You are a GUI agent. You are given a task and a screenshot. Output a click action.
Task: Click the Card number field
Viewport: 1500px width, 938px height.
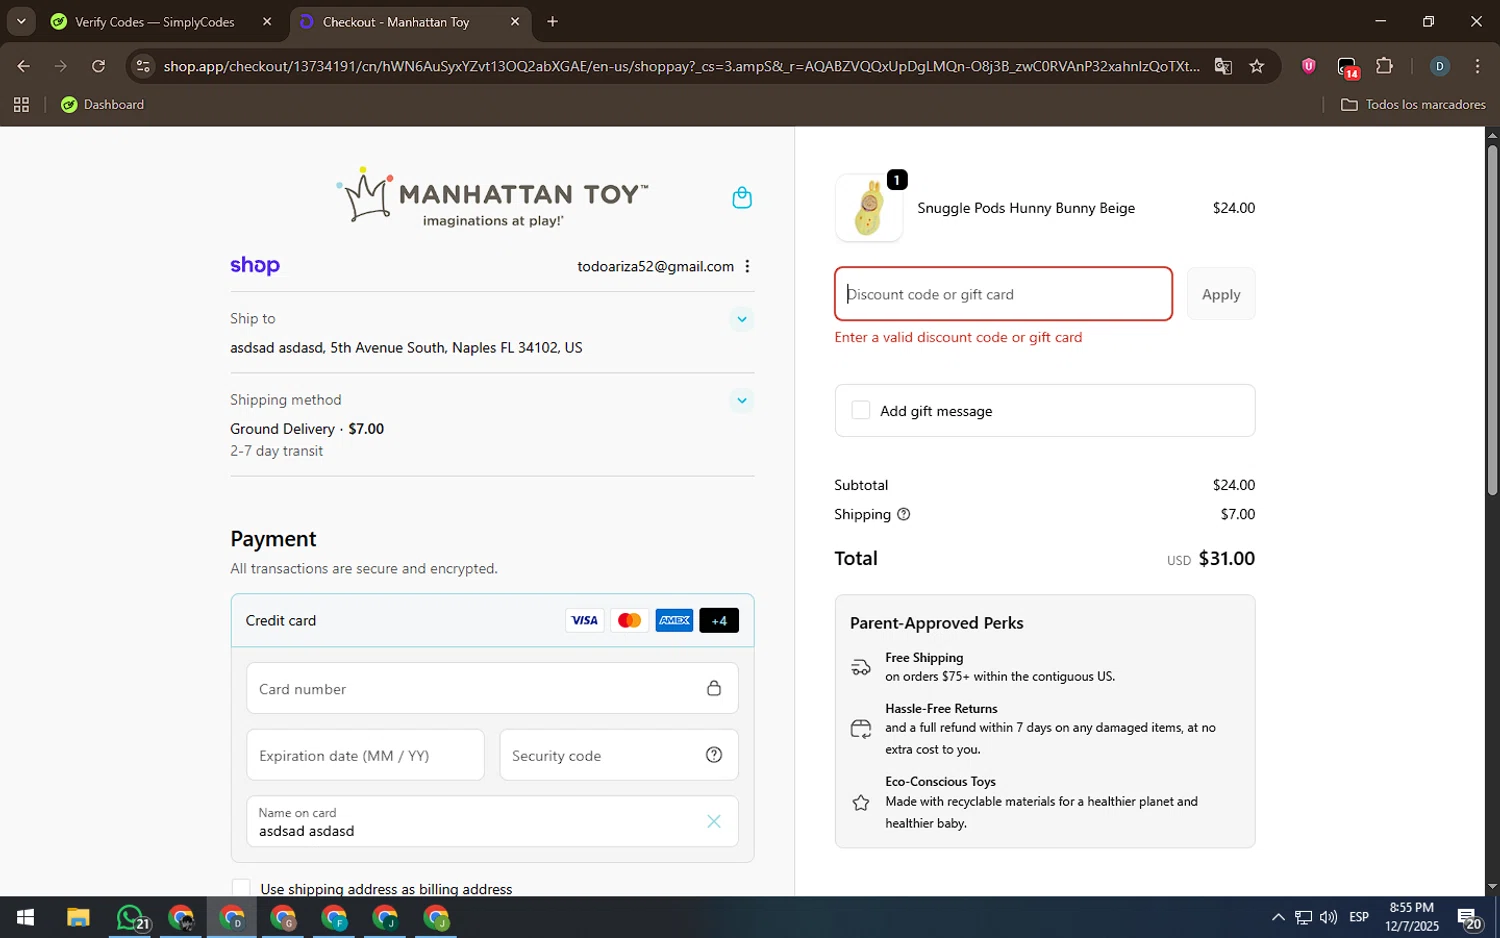(x=492, y=688)
